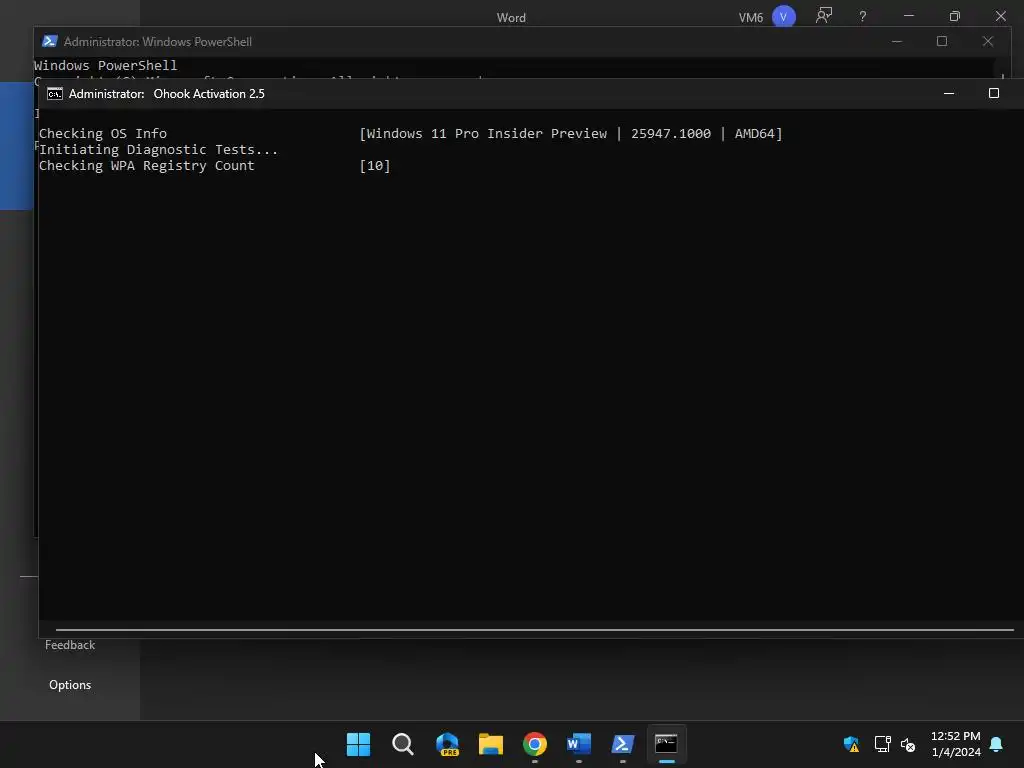The image size is (1024, 768).
Task: Open Feedback in Word sidebar
Action: [x=70, y=645]
